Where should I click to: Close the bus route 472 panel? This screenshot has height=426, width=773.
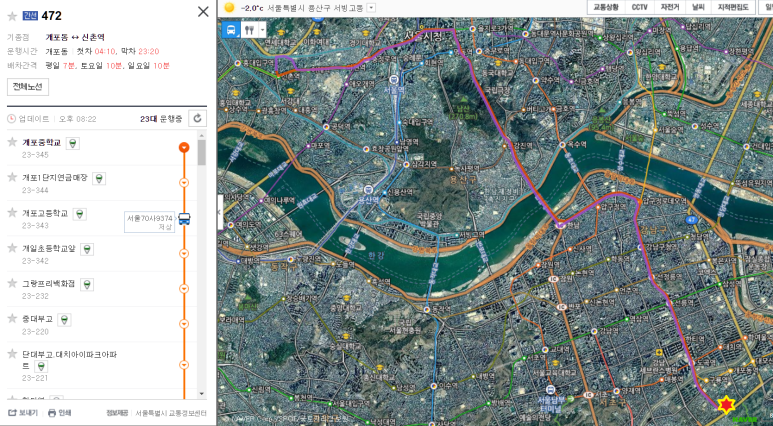pyautogui.click(x=203, y=12)
